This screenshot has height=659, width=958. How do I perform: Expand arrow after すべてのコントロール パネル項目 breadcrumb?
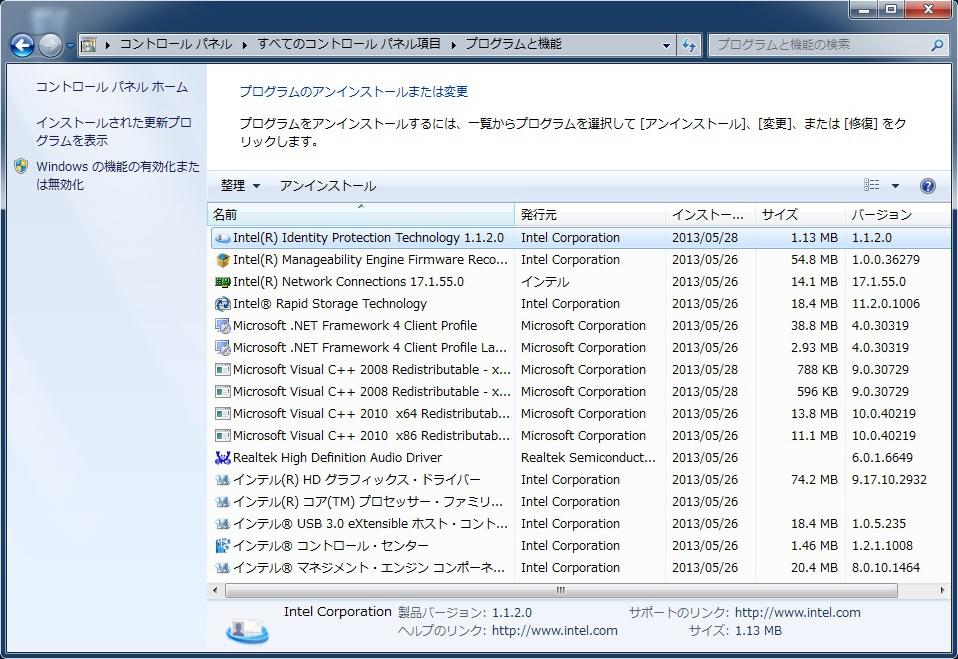[x=453, y=45]
